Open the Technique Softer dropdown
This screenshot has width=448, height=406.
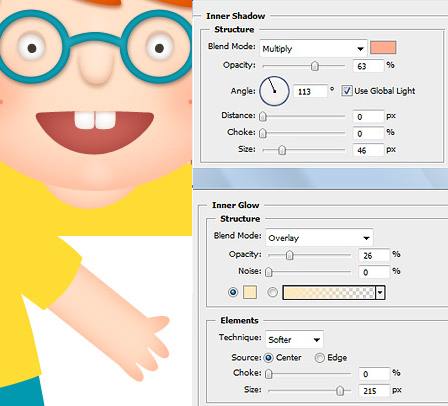coord(294,339)
